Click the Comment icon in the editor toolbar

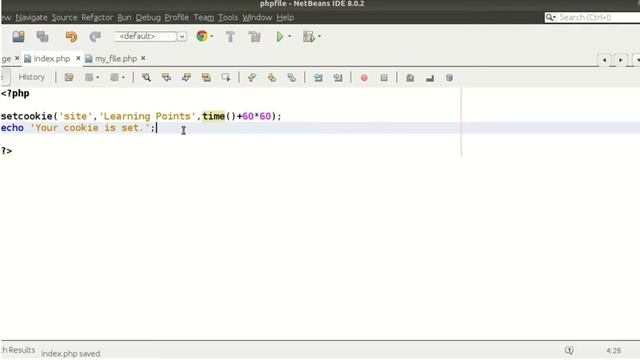click(x=410, y=78)
